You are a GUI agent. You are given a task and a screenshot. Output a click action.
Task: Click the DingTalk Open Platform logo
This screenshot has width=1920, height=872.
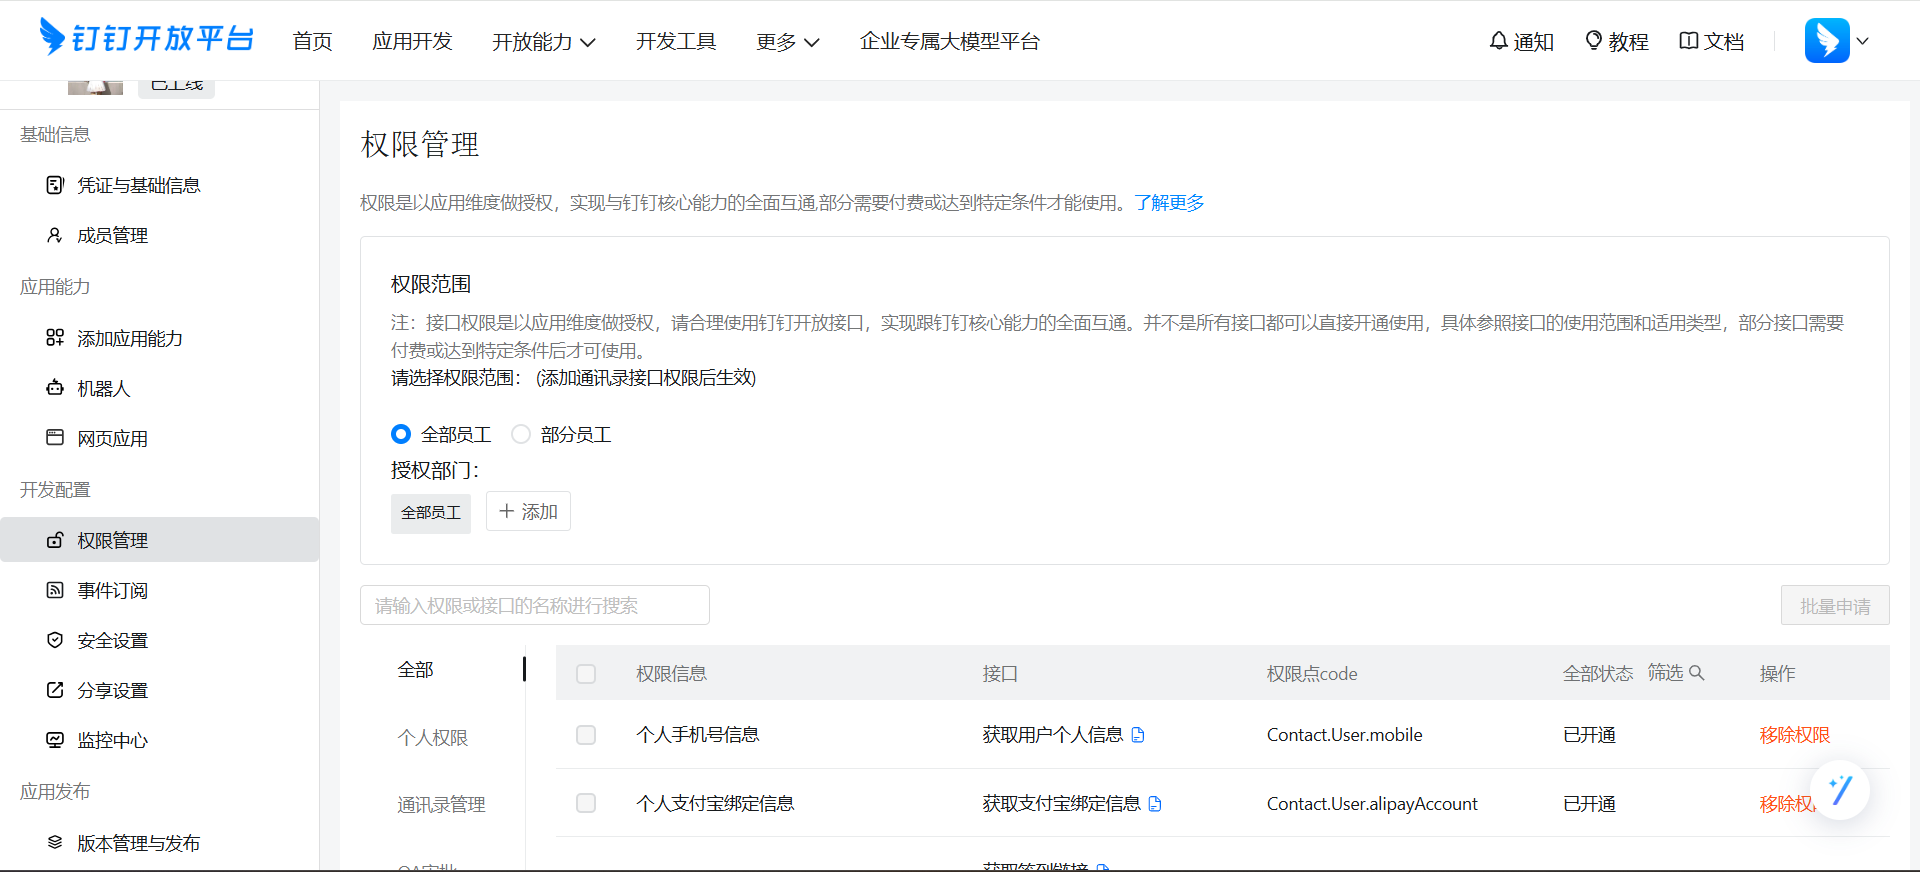click(146, 38)
